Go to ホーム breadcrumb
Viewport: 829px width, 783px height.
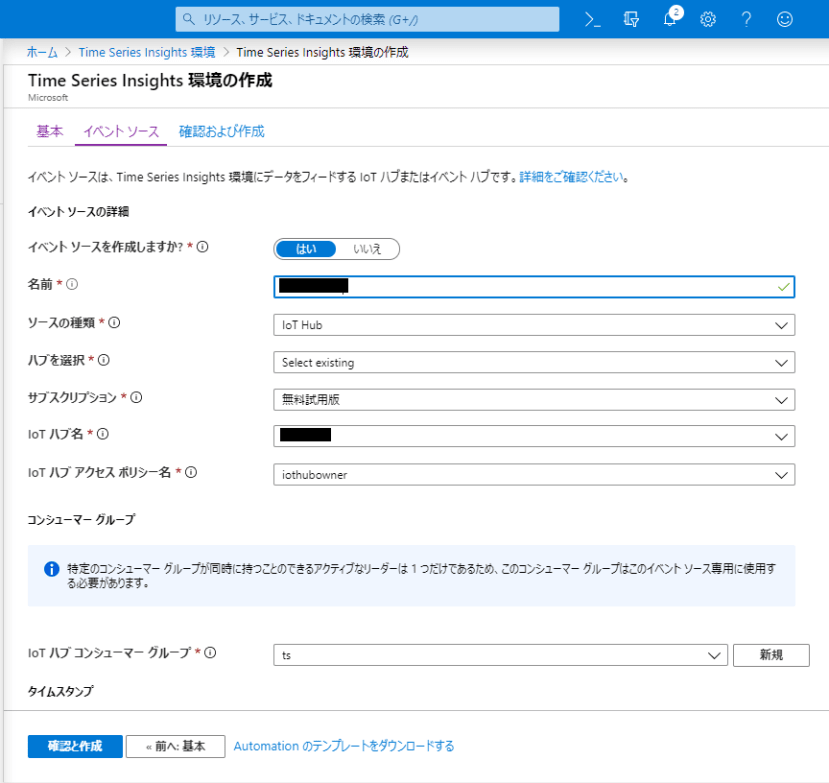click(42, 52)
